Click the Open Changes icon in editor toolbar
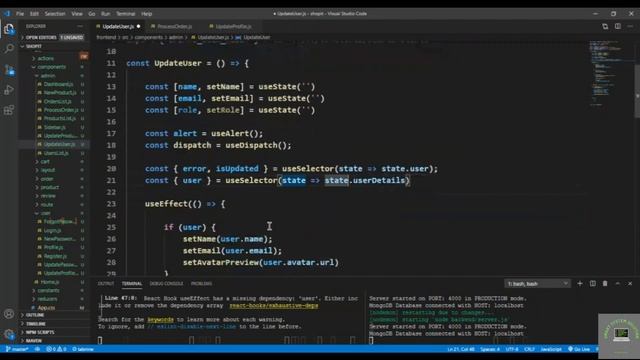This screenshot has height=360, width=640. click(x=605, y=26)
